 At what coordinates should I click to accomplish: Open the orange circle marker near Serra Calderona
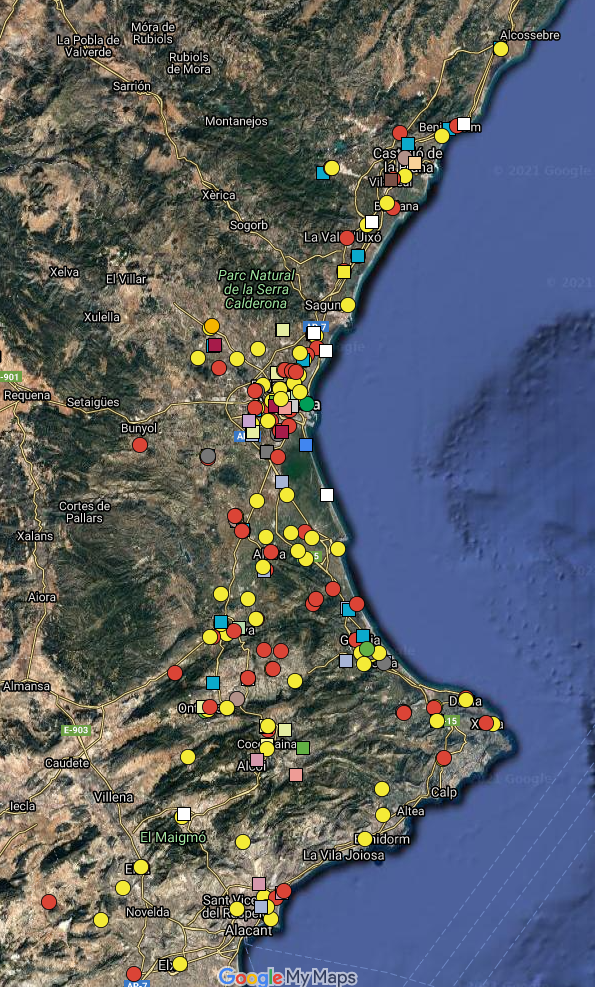click(212, 326)
